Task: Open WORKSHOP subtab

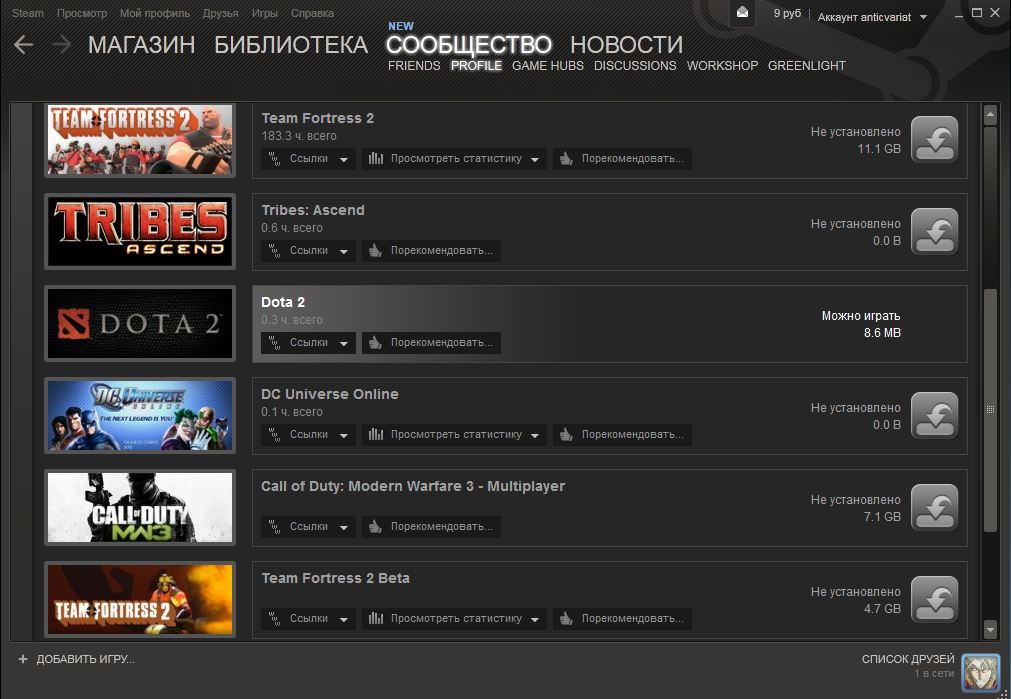Action: [722, 66]
